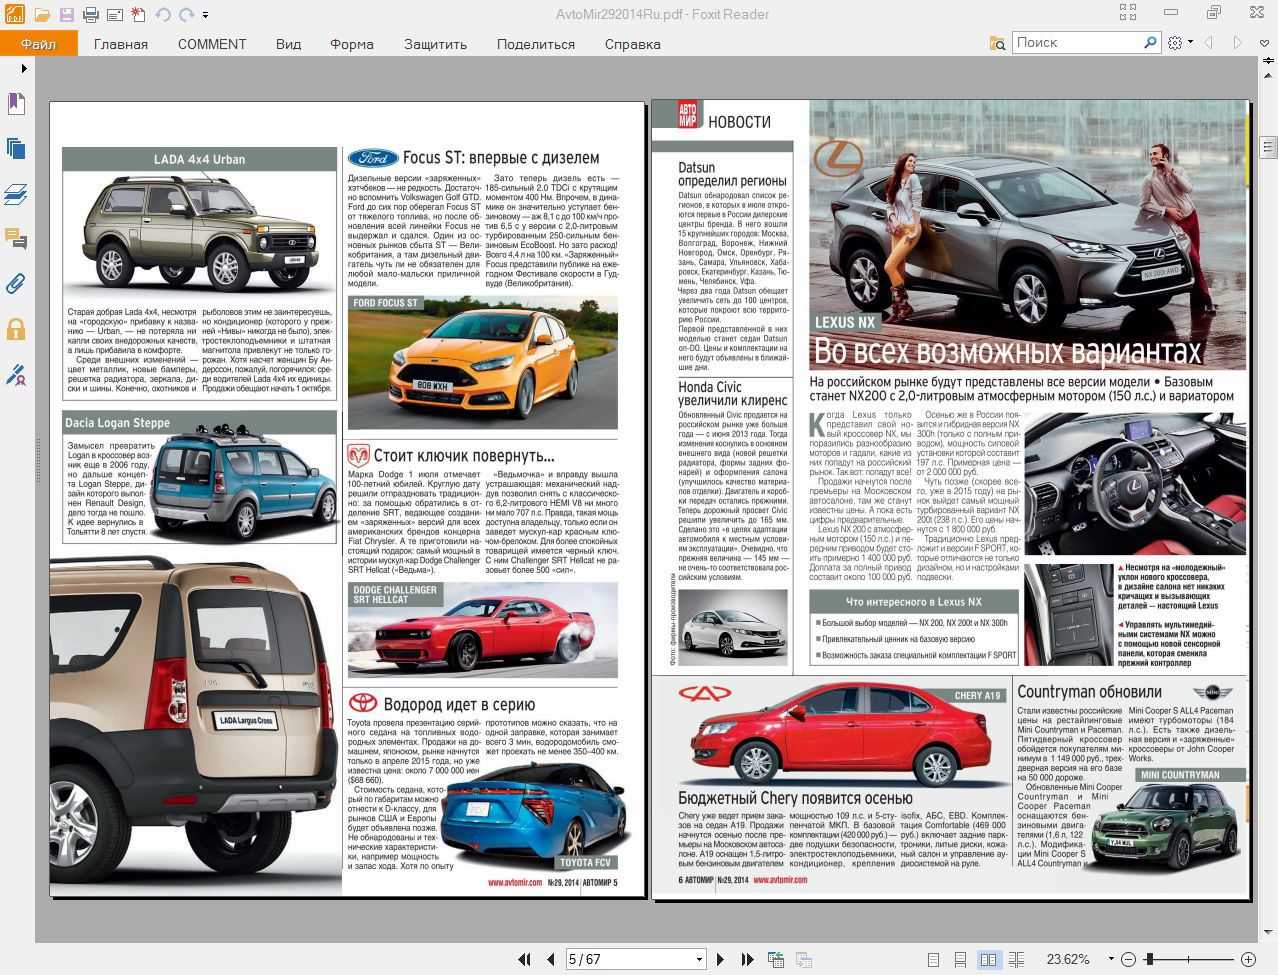Open the Security lock panel
Screen dimensions: 1278x975
pos(16,329)
